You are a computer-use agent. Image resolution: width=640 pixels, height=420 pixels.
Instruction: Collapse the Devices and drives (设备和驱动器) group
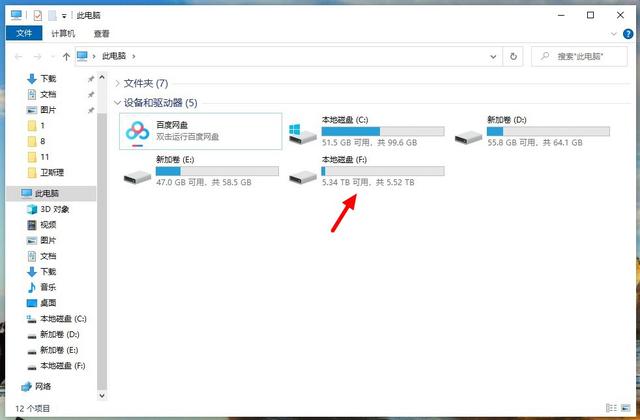tap(118, 103)
